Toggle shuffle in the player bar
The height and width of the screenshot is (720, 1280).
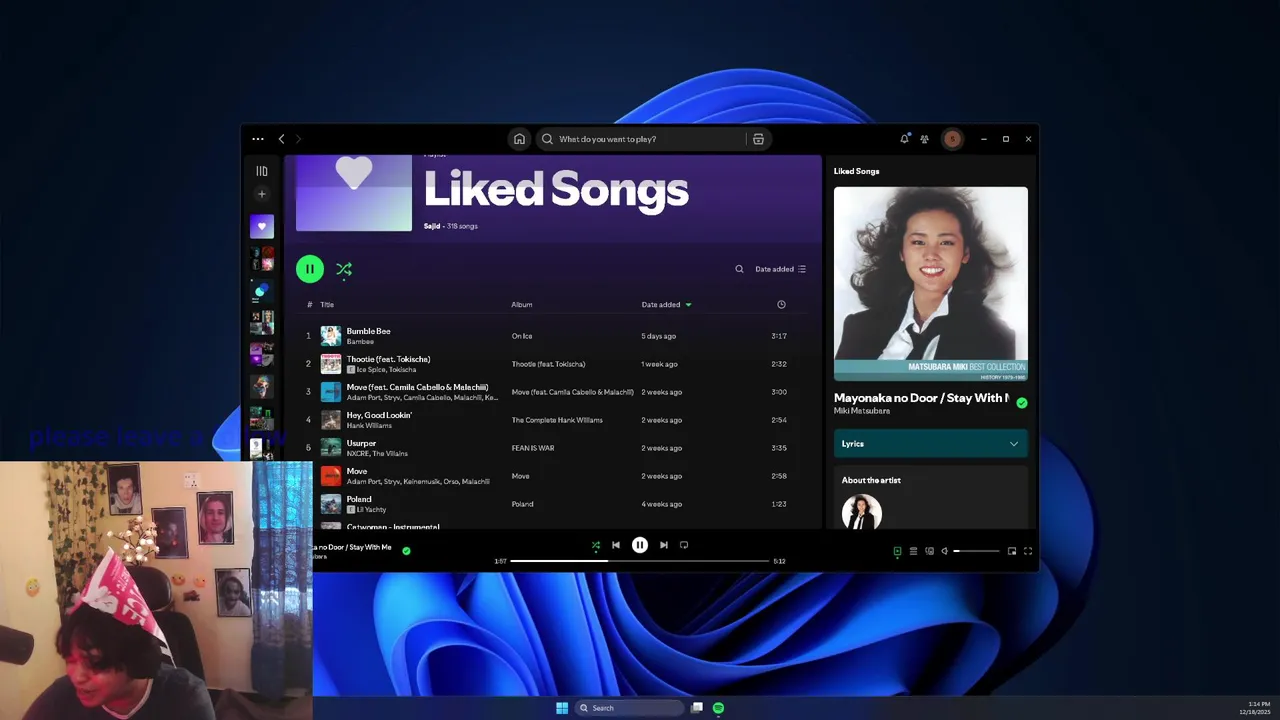tap(596, 545)
